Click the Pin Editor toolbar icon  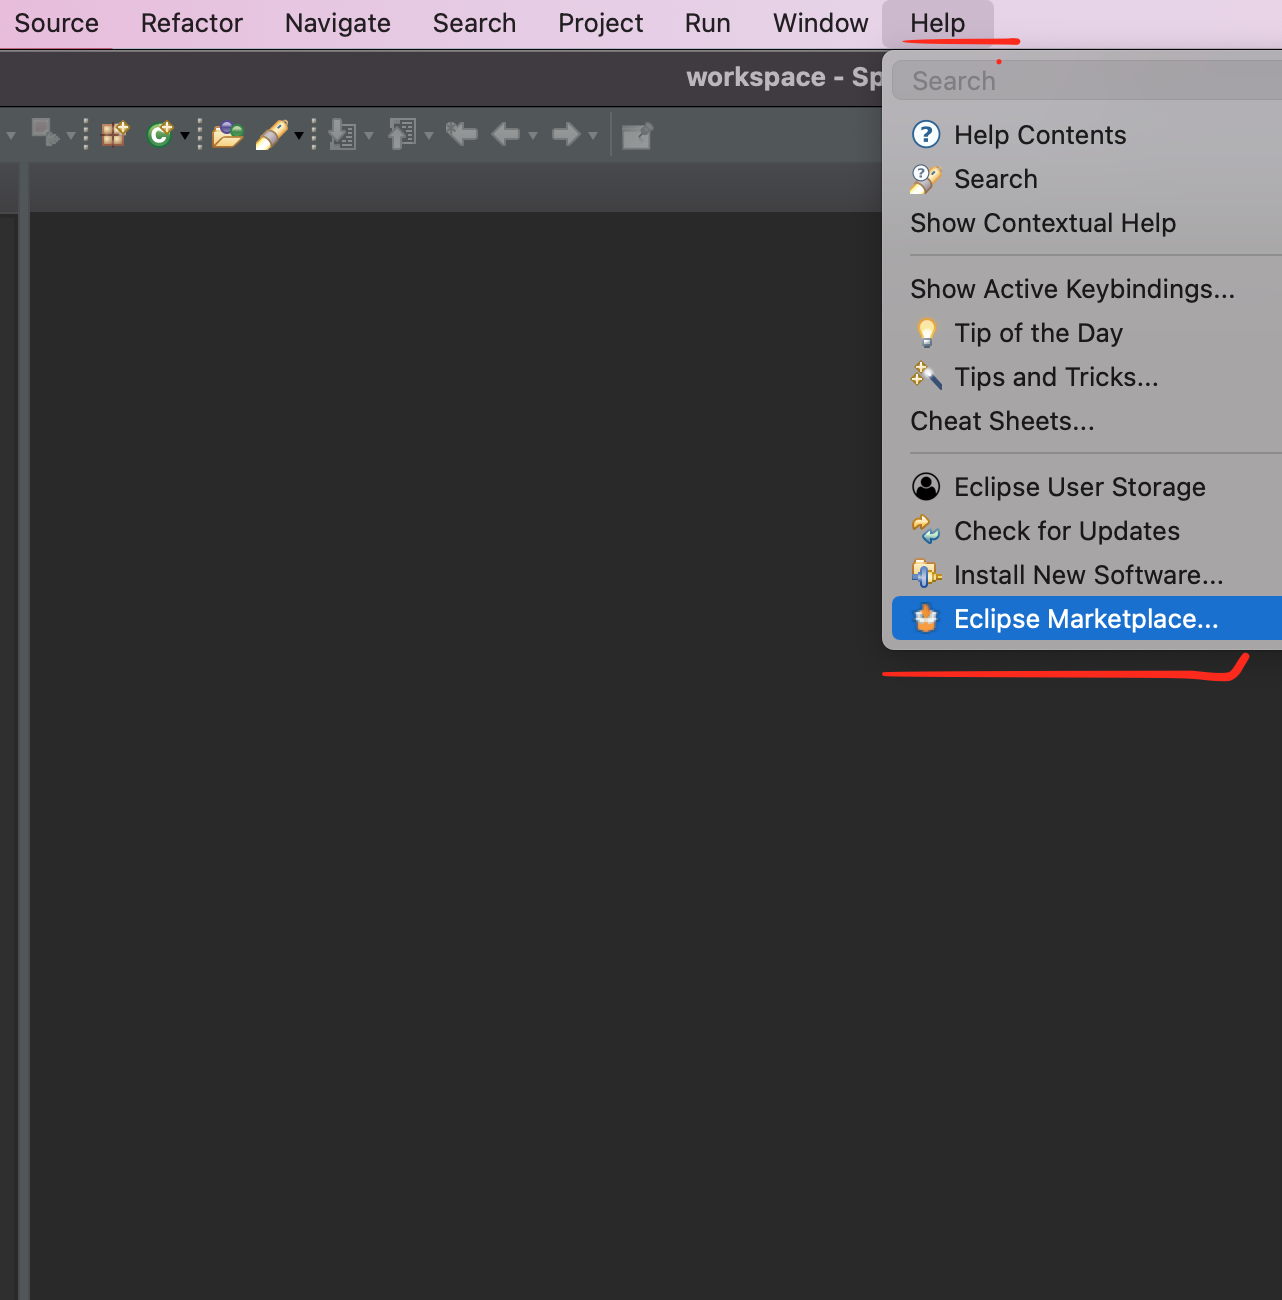click(x=637, y=134)
